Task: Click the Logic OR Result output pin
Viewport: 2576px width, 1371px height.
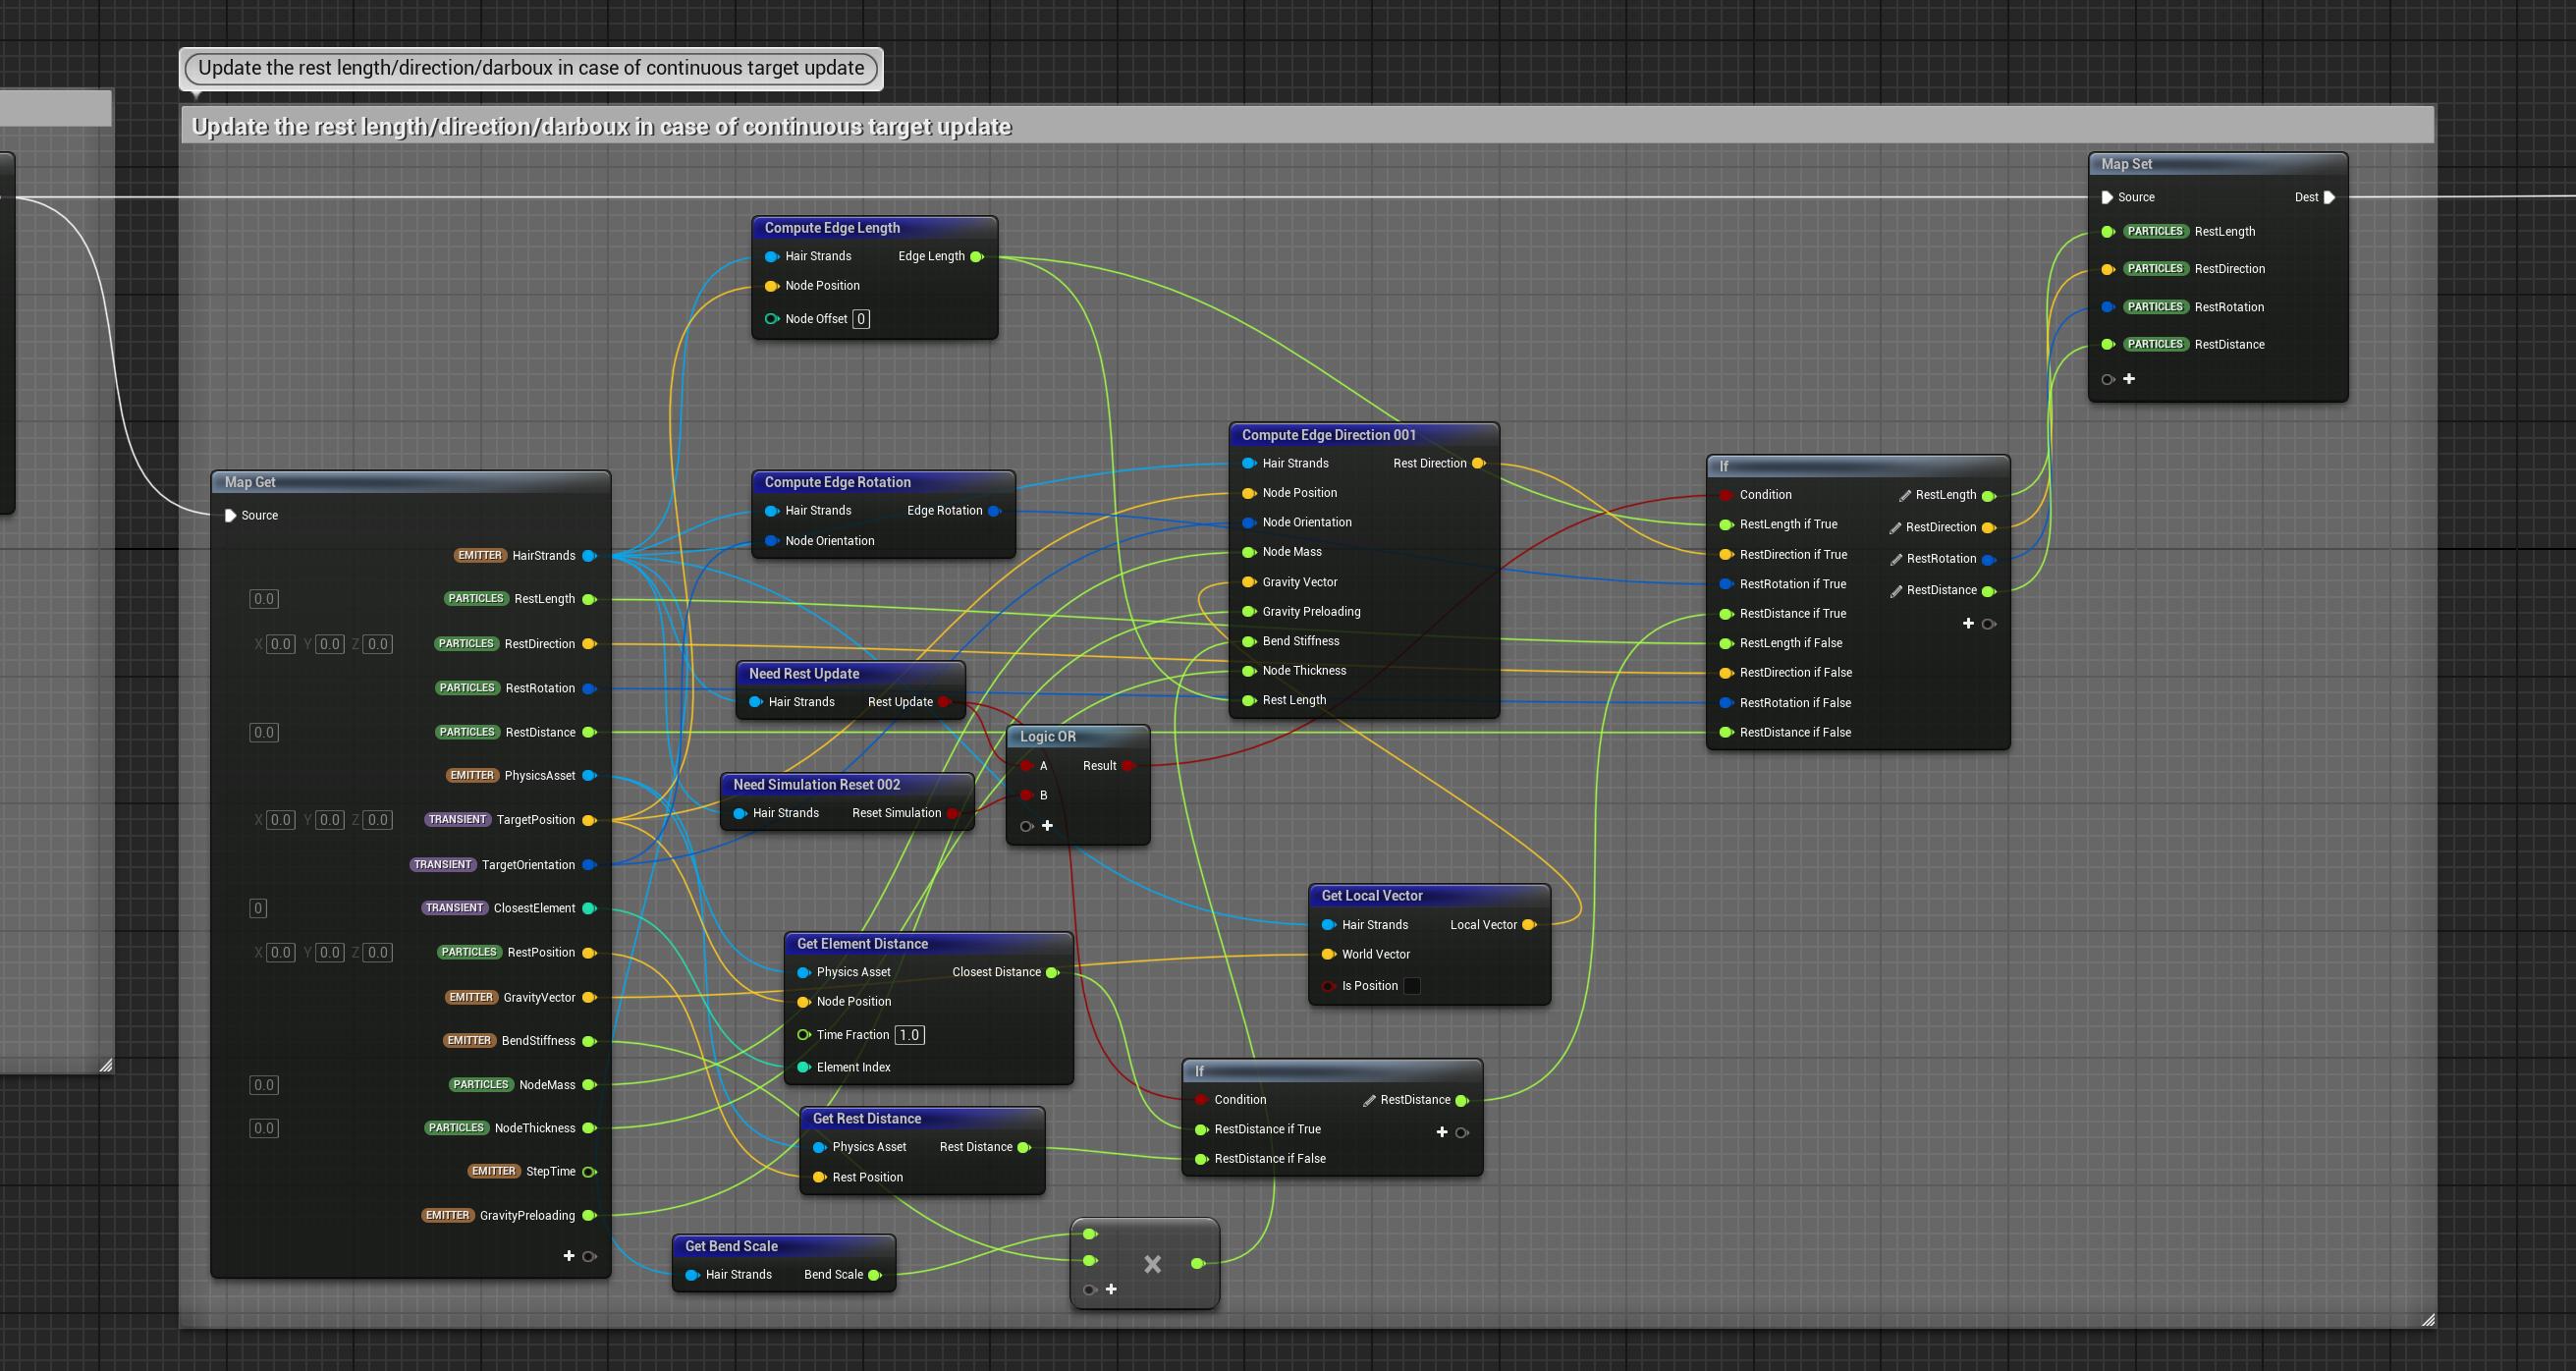Action: [1128, 766]
